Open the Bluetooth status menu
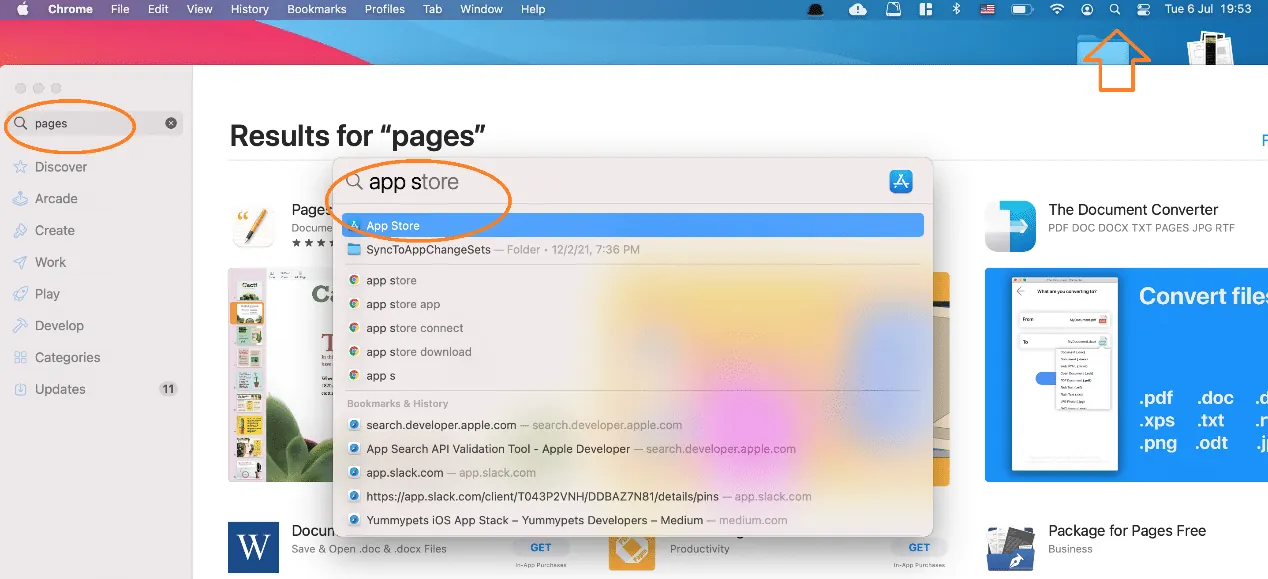 (955, 9)
